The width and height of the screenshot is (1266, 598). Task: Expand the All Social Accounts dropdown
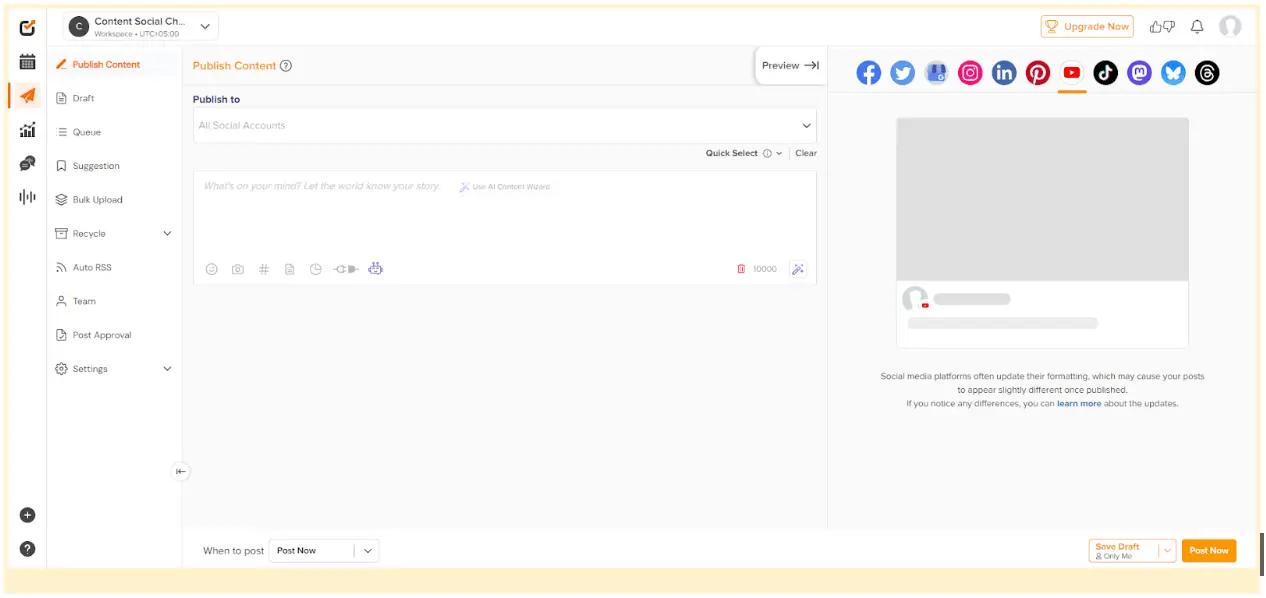pyautogui.click(x=505, y=126)
